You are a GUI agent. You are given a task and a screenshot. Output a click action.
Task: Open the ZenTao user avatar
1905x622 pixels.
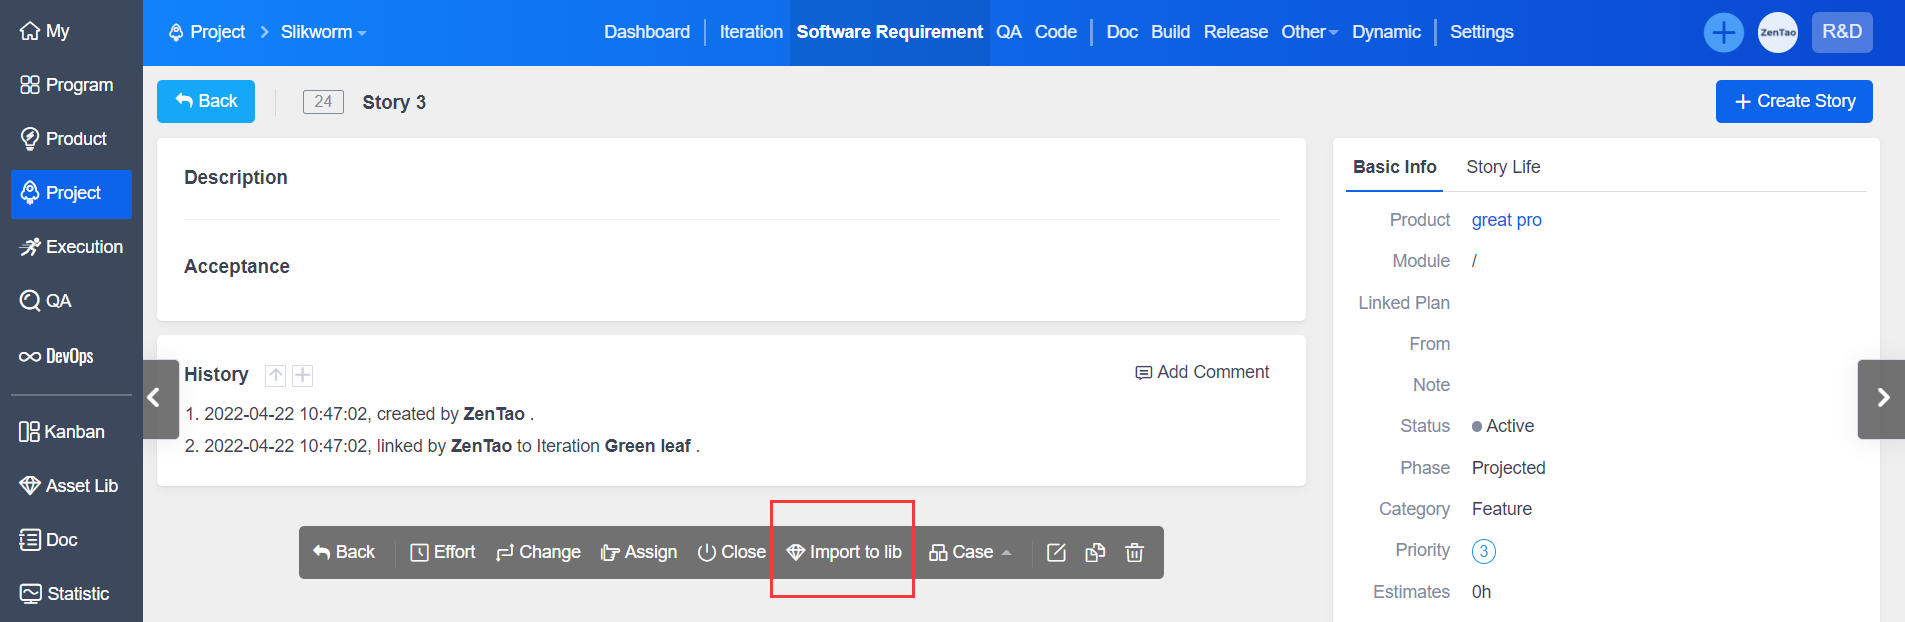coord(1777,33)
